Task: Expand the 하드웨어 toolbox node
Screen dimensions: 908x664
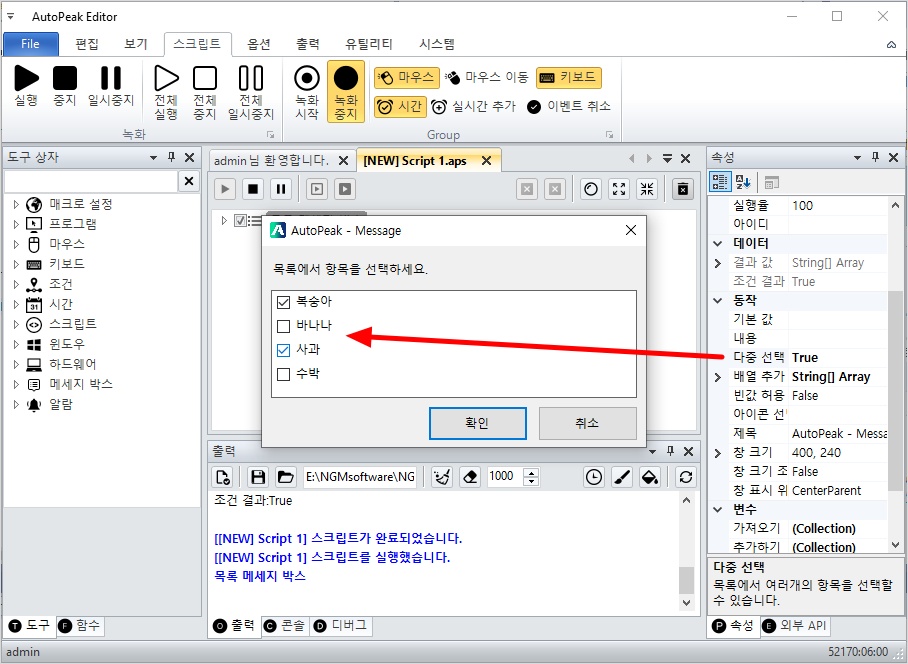Action: tap(16, 364)
